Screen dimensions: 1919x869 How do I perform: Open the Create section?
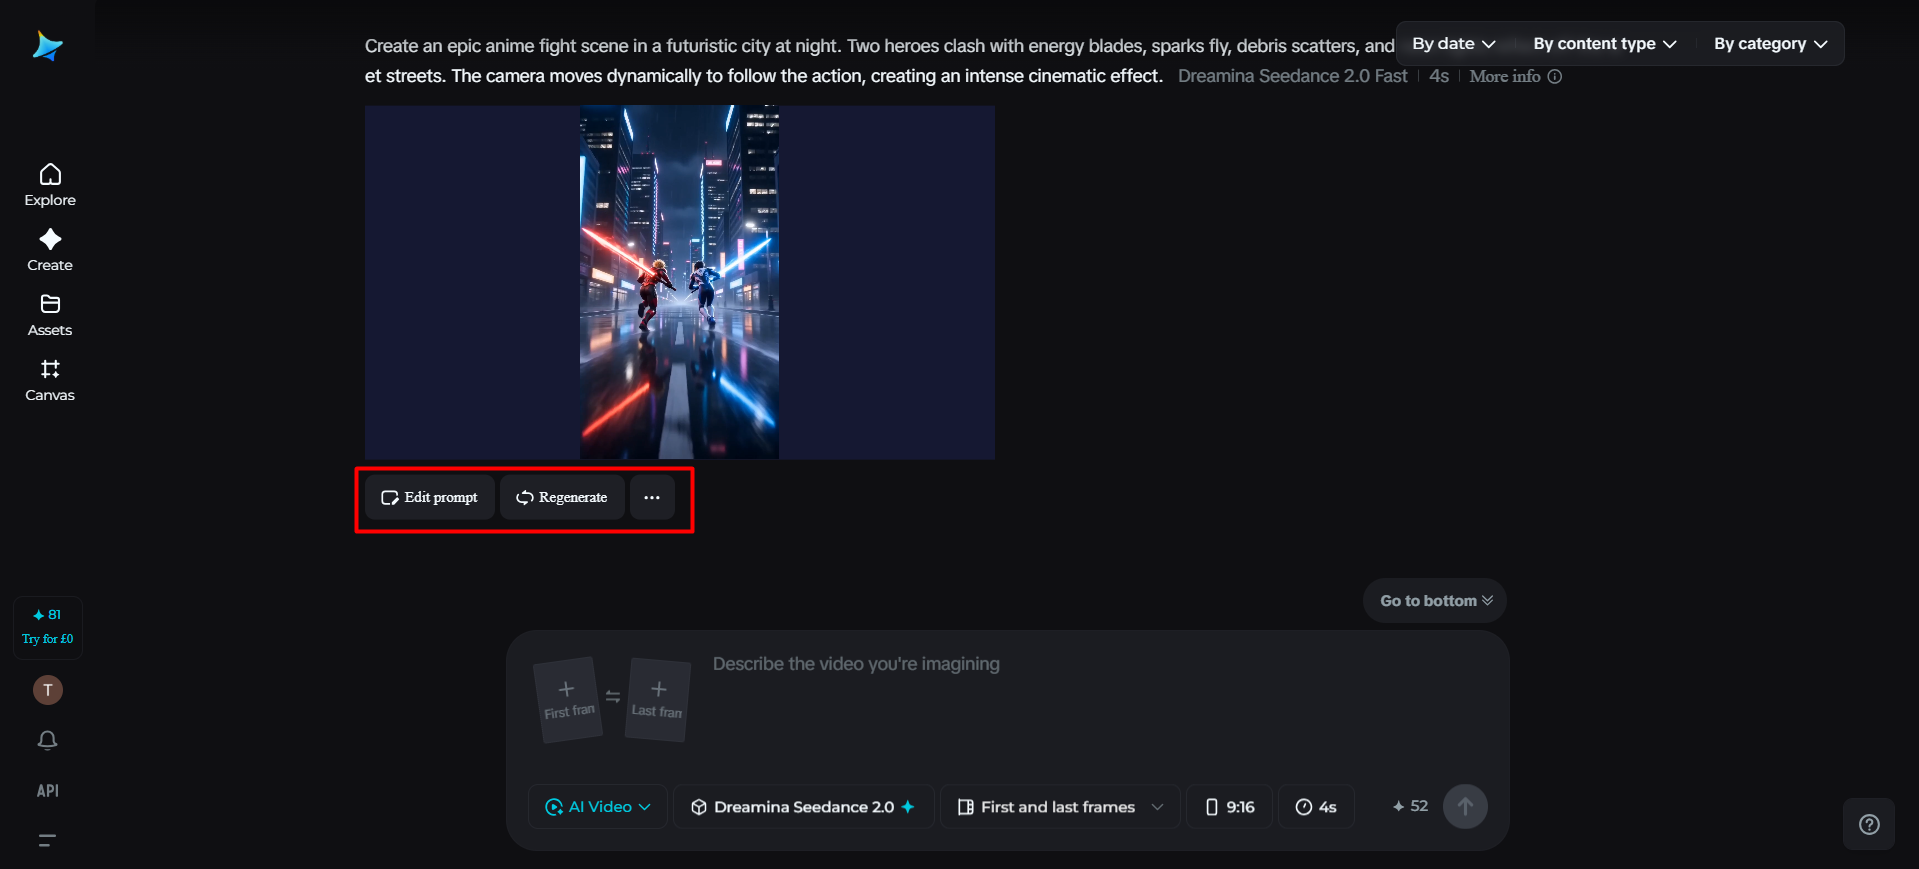(x=50, y=251)
